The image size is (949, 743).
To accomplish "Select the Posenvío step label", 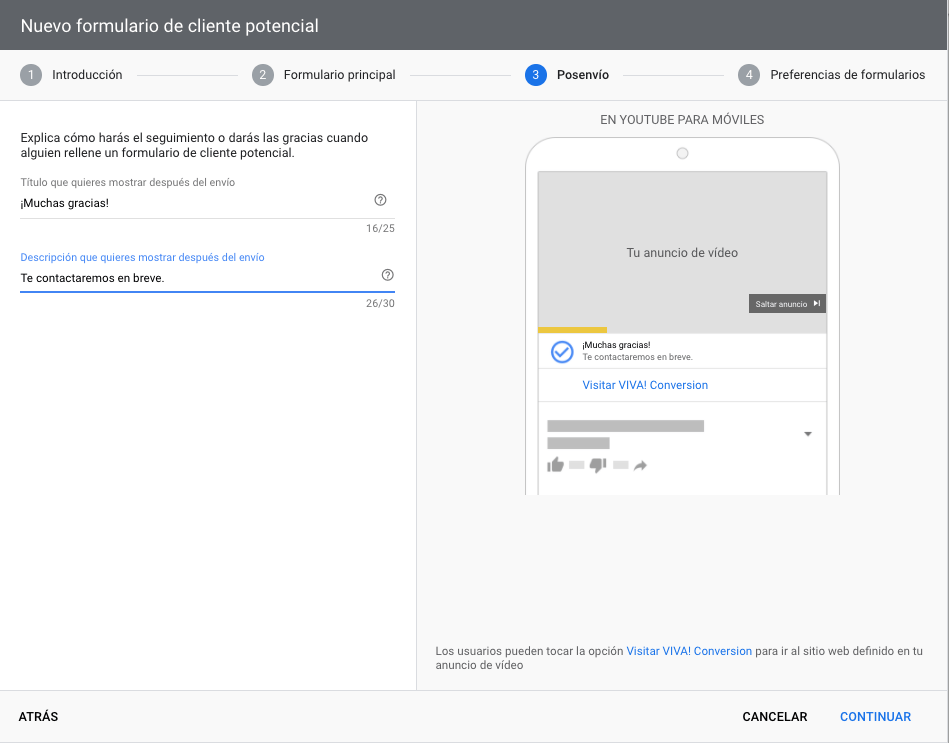I will tap(583, 75).
